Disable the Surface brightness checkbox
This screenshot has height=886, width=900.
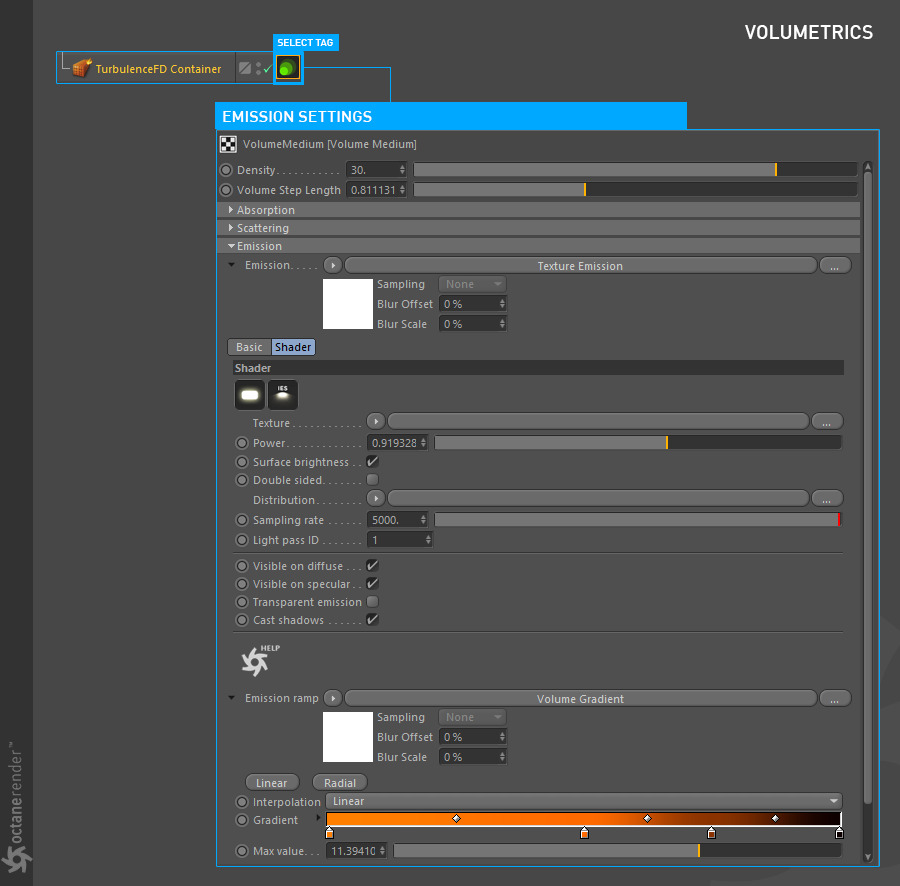click(x=372, y=462)
